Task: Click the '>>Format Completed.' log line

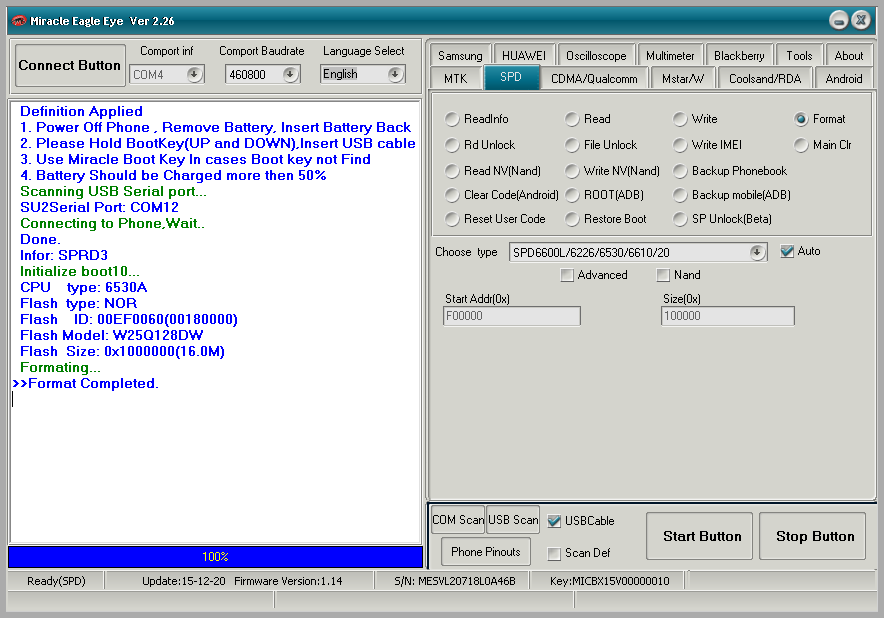Action: pyautogui.click(x=85, y=383)
